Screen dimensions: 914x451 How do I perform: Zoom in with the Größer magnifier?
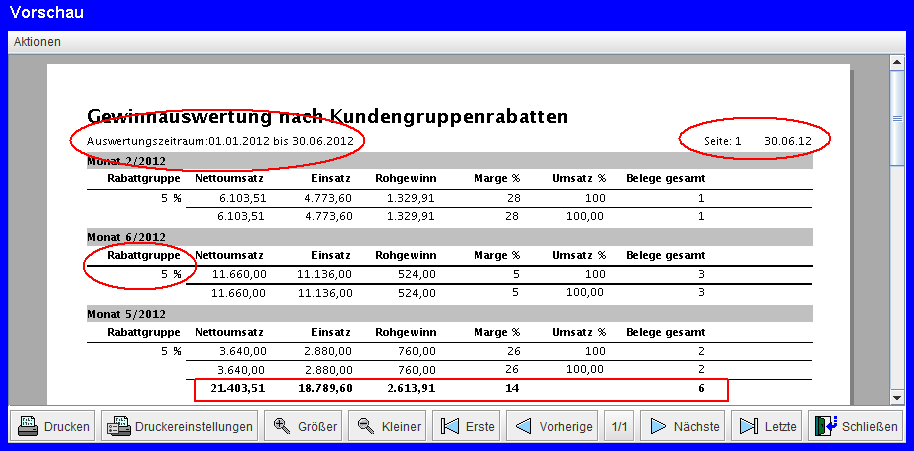tap(301, 426)
